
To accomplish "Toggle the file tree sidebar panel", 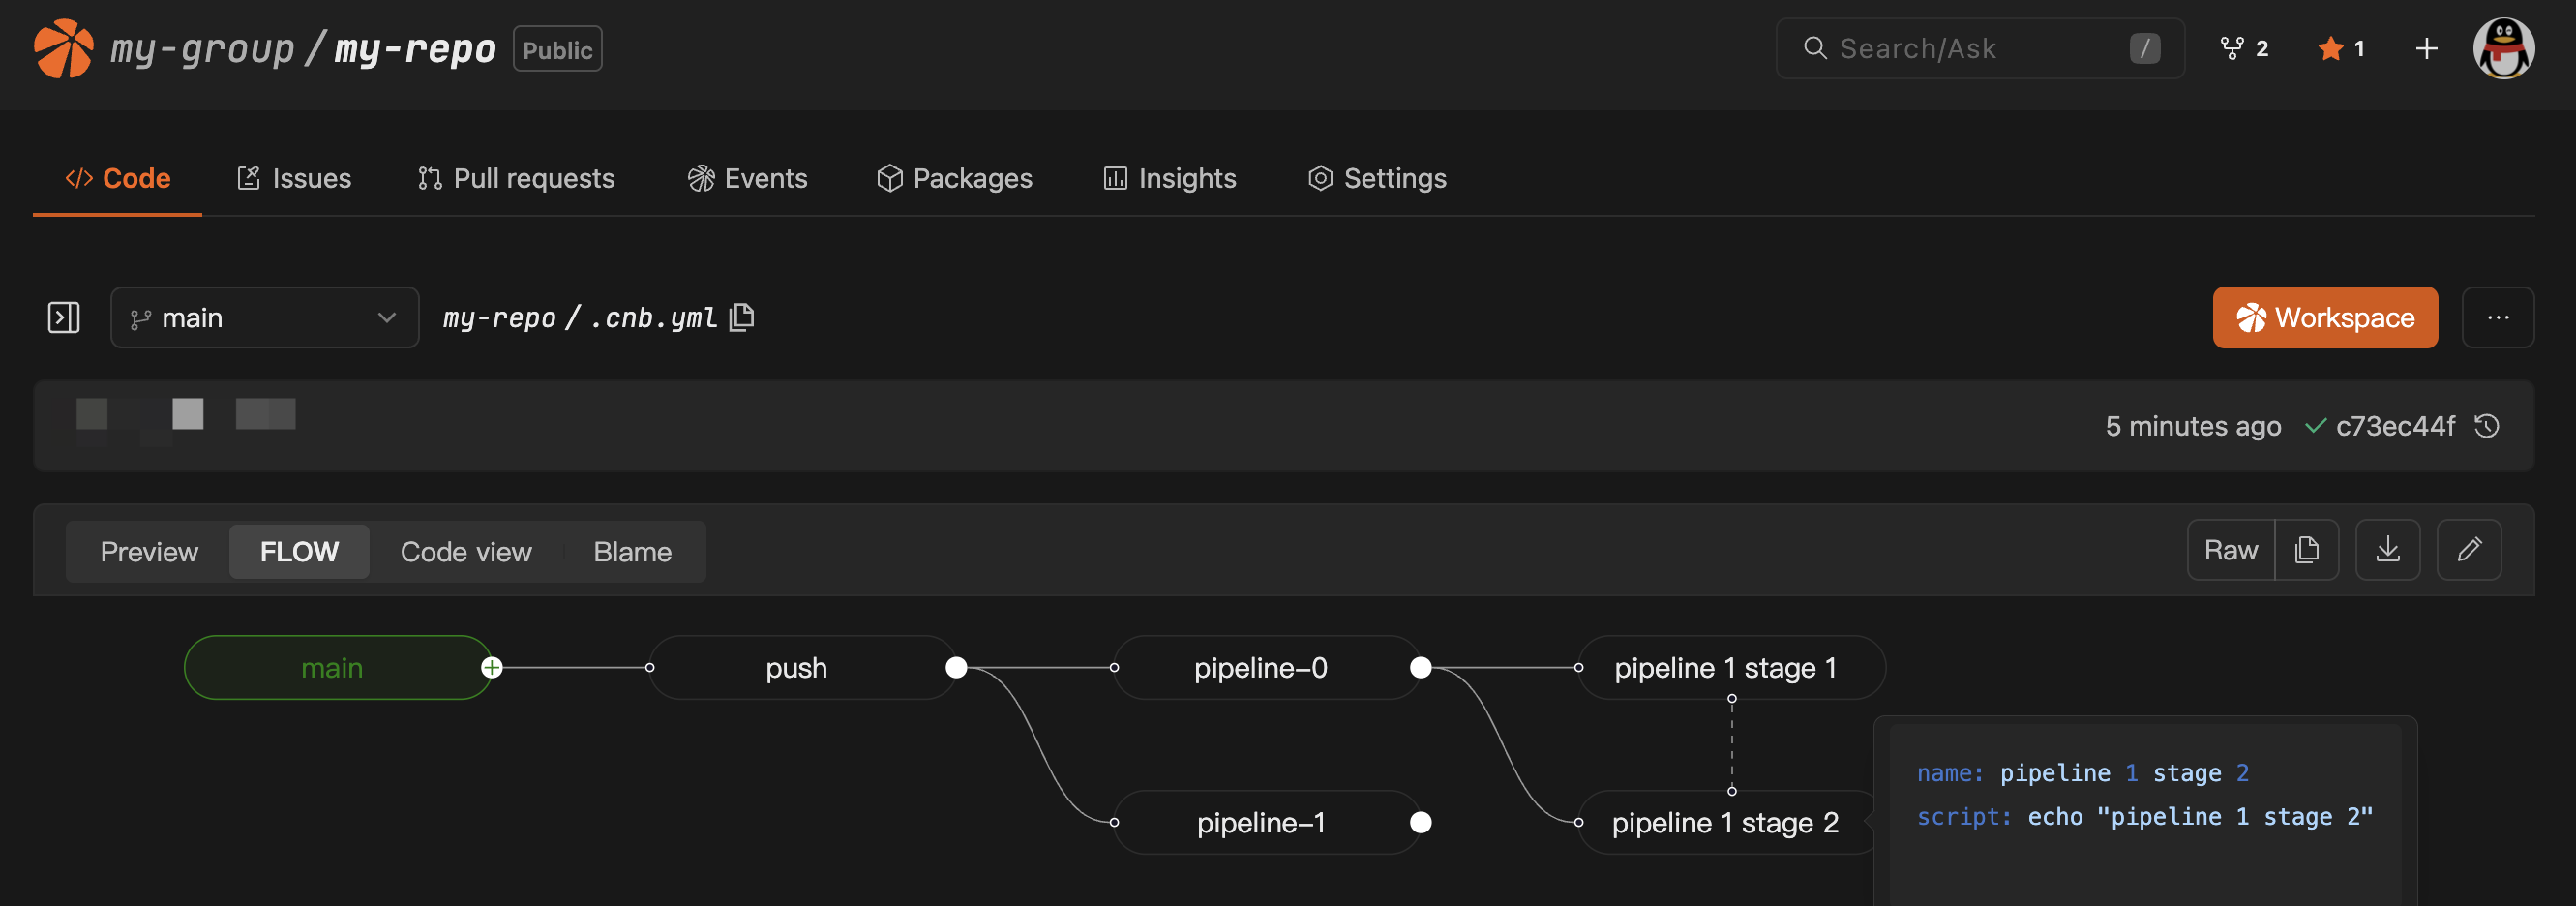I will coord(64,318).
